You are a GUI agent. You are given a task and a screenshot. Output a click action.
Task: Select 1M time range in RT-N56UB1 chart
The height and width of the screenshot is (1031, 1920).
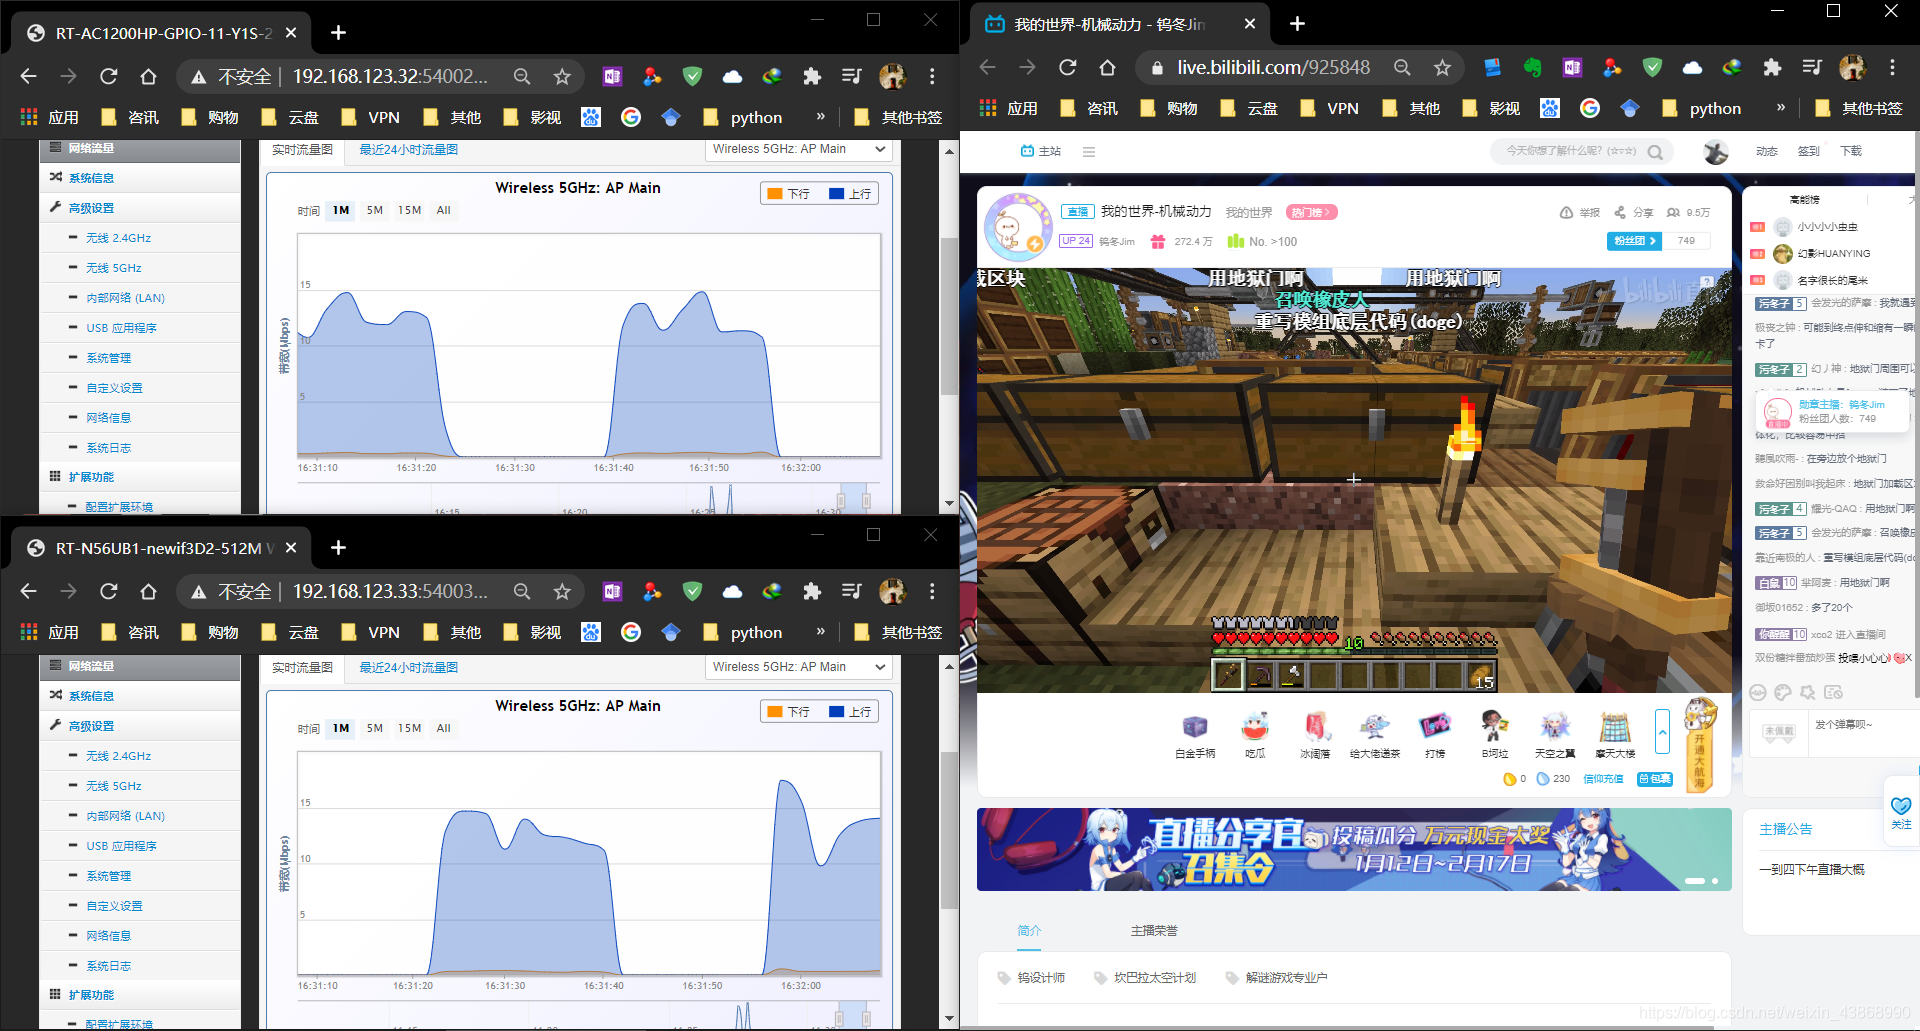pos(341,728)
